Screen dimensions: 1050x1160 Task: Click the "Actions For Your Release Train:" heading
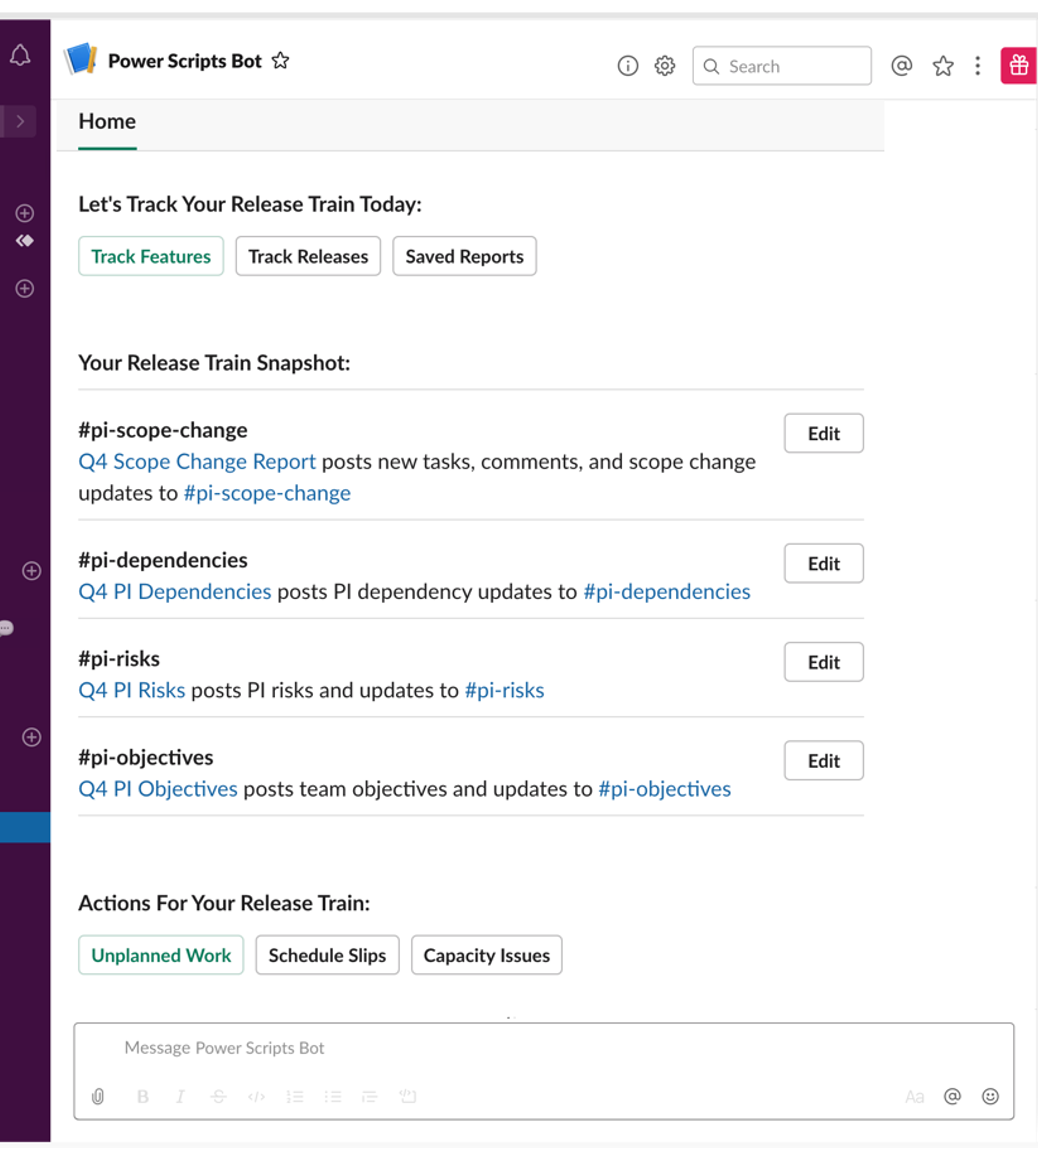(224, 903)
